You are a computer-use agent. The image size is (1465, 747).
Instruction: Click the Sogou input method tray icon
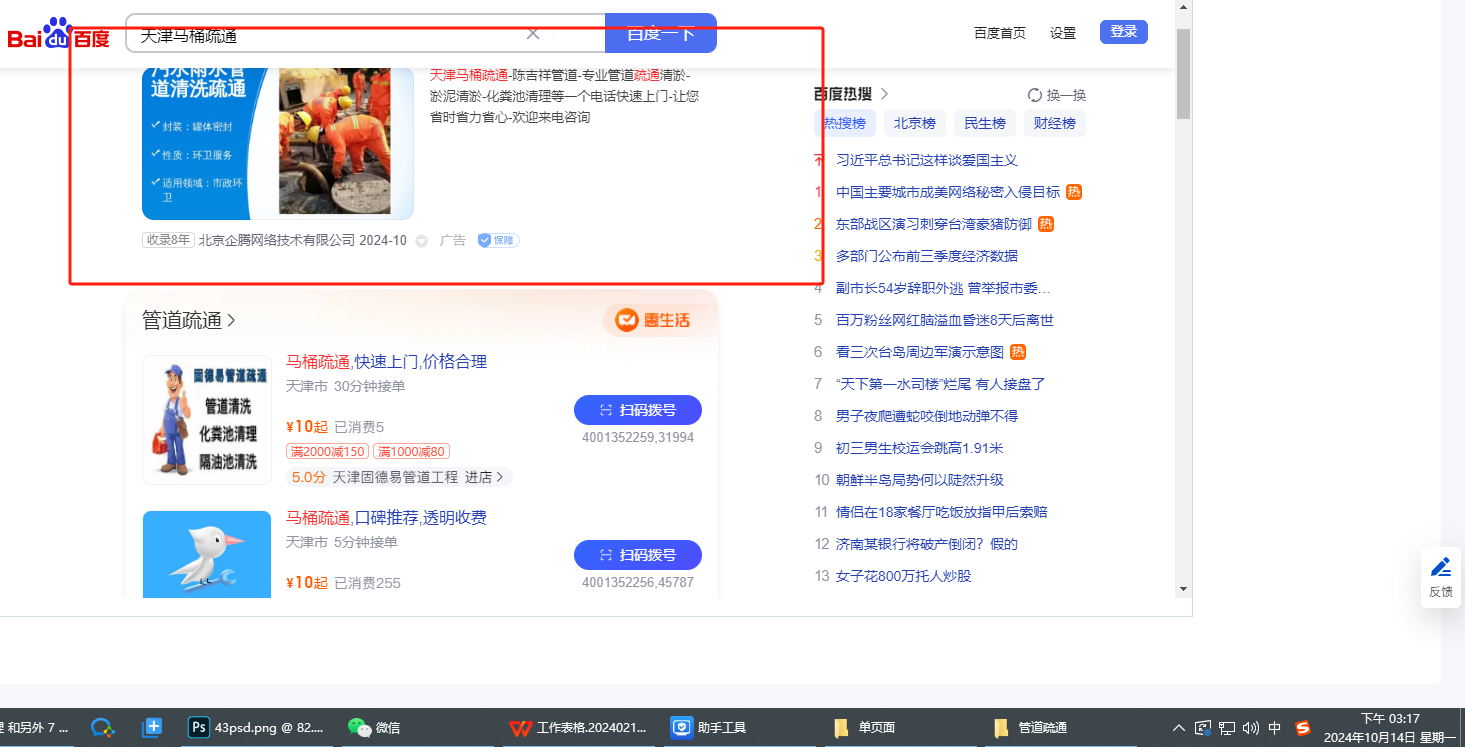click(1302, 728)
